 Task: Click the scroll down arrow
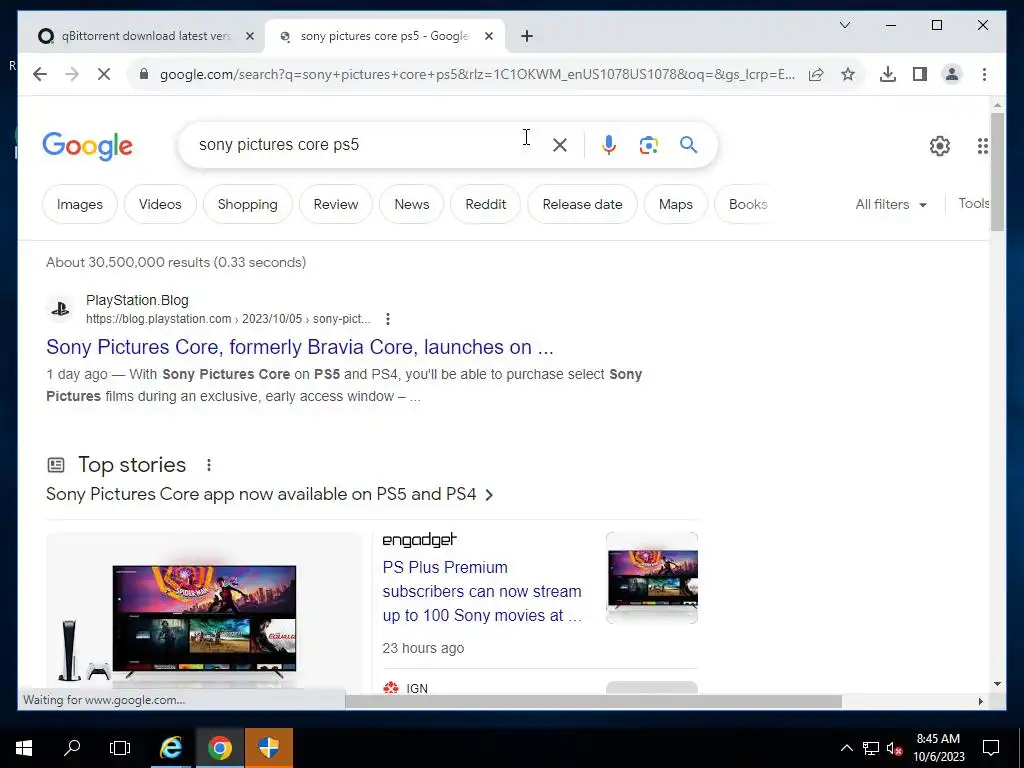pyautogui.click(x=997, y=684)
